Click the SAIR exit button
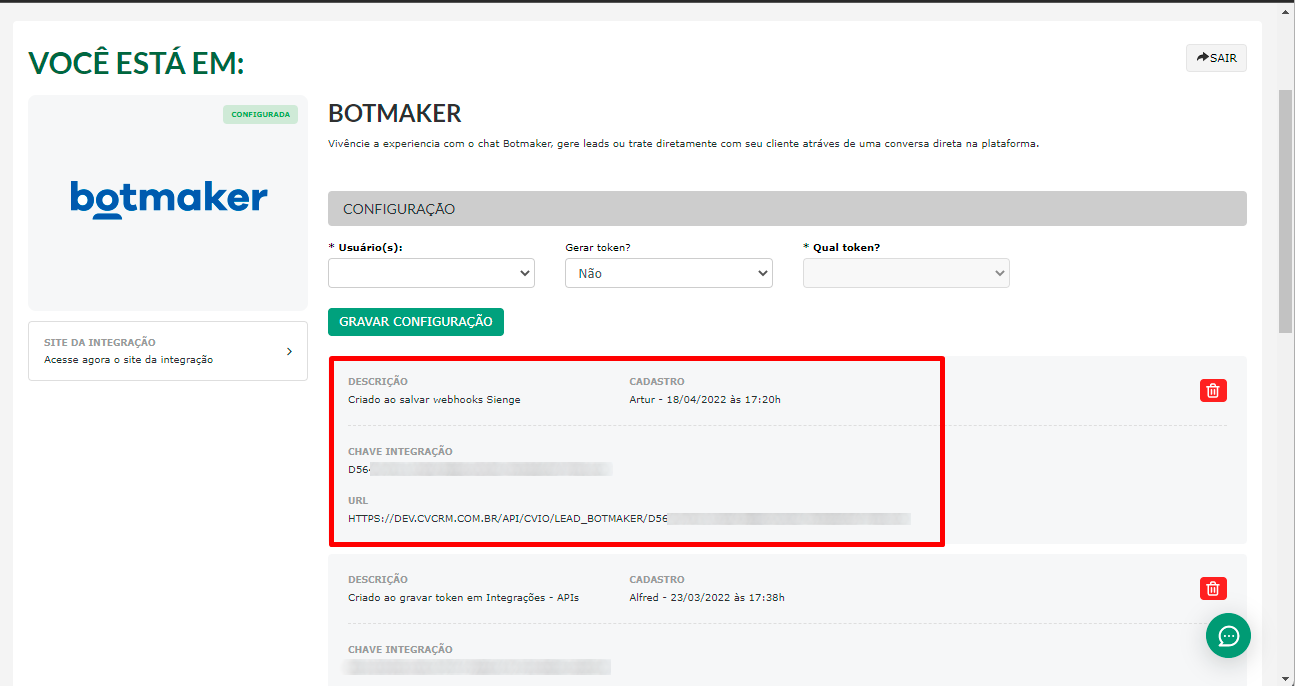The width and height of the screenshot is (1295, 686). click(x=1216, y=58)
